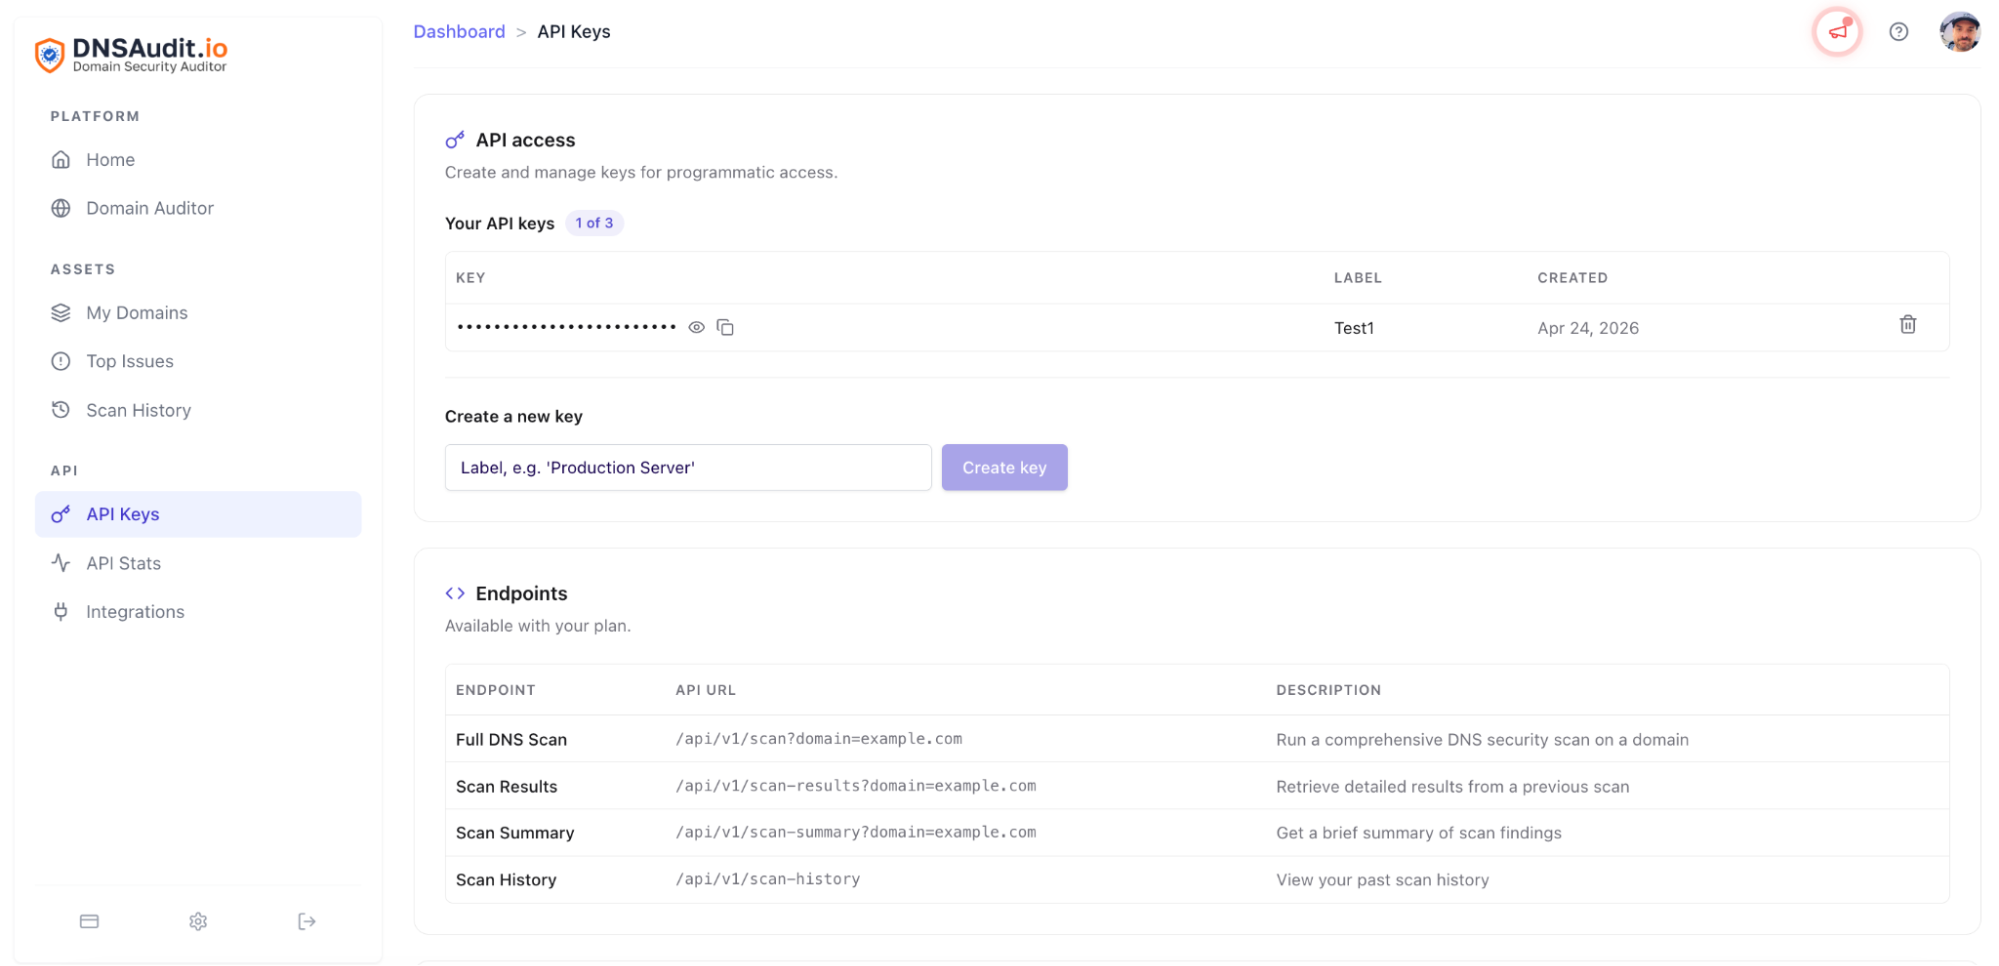Click the Scan History endpoint name in table

(506, 880)
